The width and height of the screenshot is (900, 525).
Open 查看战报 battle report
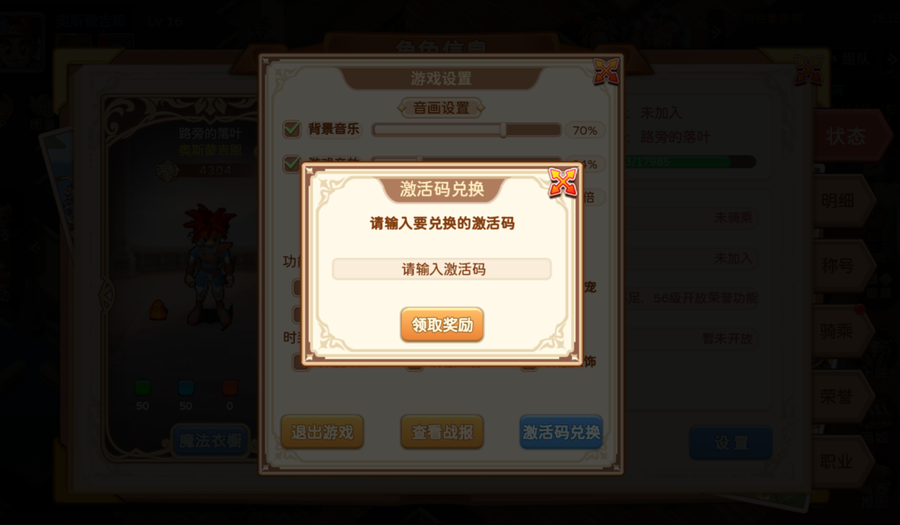(442, 432)
